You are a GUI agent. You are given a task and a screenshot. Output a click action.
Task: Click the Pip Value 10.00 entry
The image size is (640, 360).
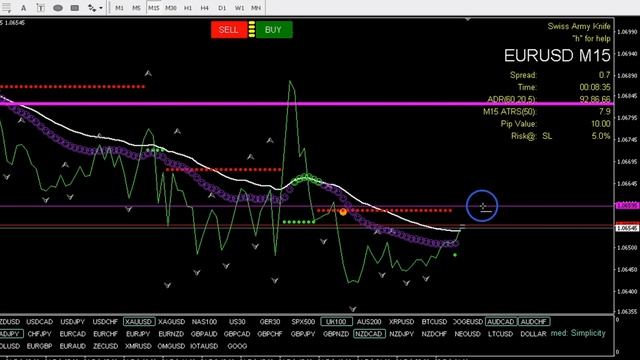coord(600,124)
